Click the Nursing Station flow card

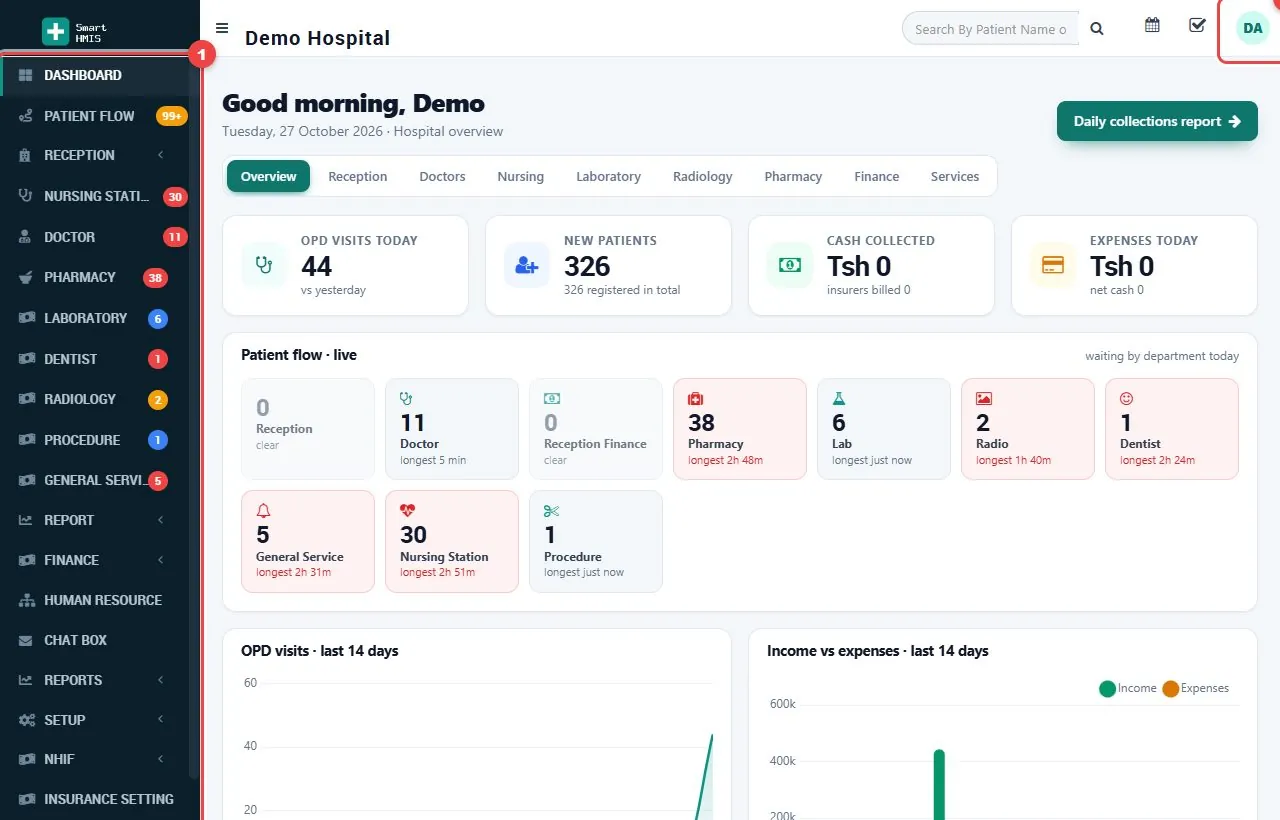tap(452, 541)
